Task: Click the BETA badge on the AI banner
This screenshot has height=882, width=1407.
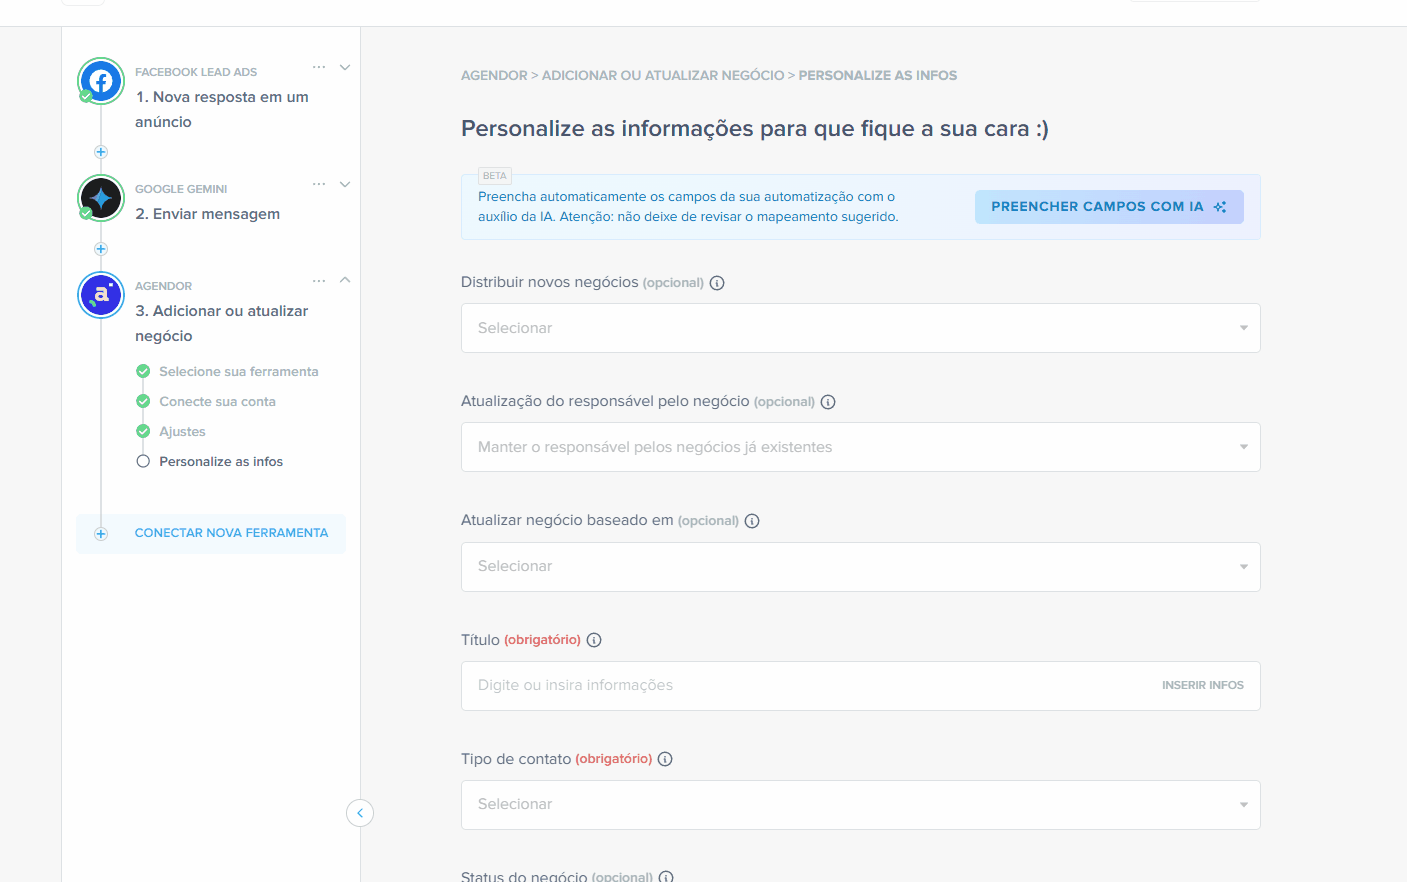Action: [495, 176]
